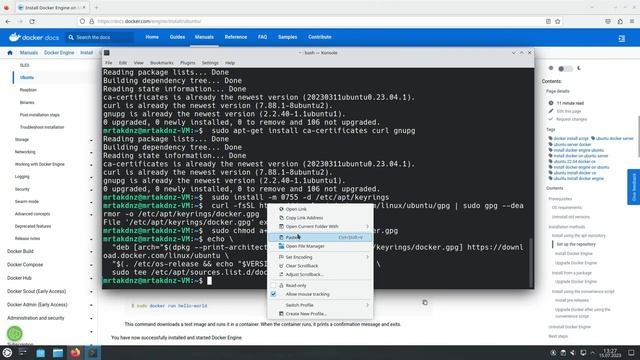Open the Reference nav link

(x=236, y=37)
